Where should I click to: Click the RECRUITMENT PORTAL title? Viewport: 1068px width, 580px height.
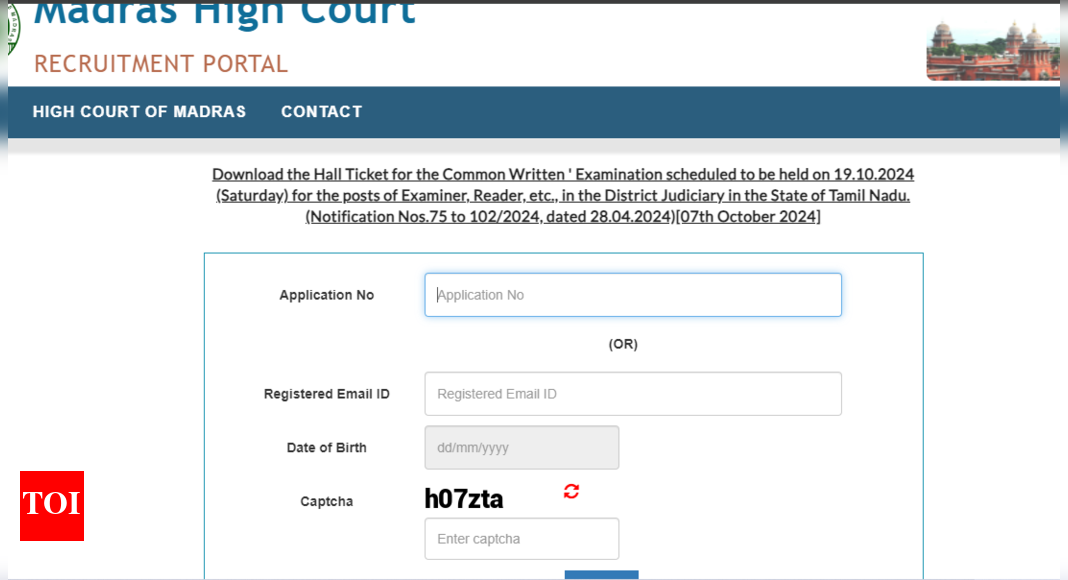[160, 63]
